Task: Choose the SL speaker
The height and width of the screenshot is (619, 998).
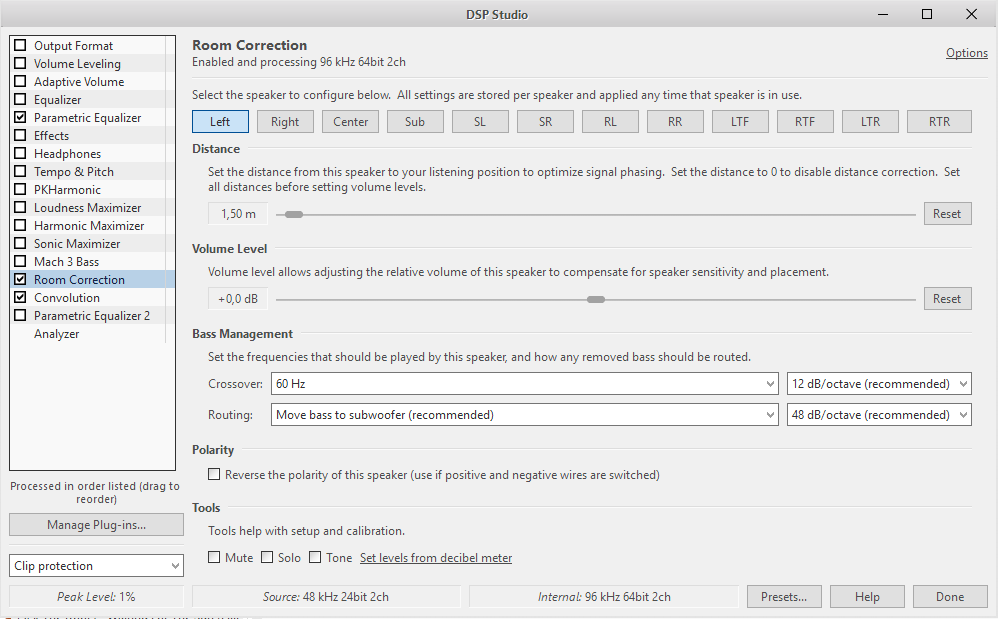Action: (x=480, y=122)
